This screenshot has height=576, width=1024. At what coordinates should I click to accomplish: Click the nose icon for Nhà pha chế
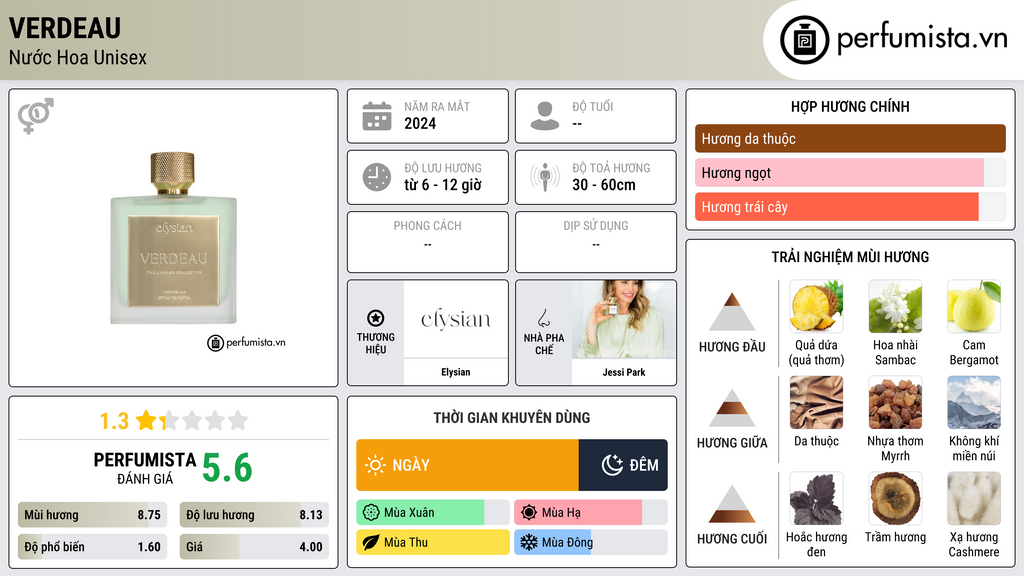(x=543, y=318)
